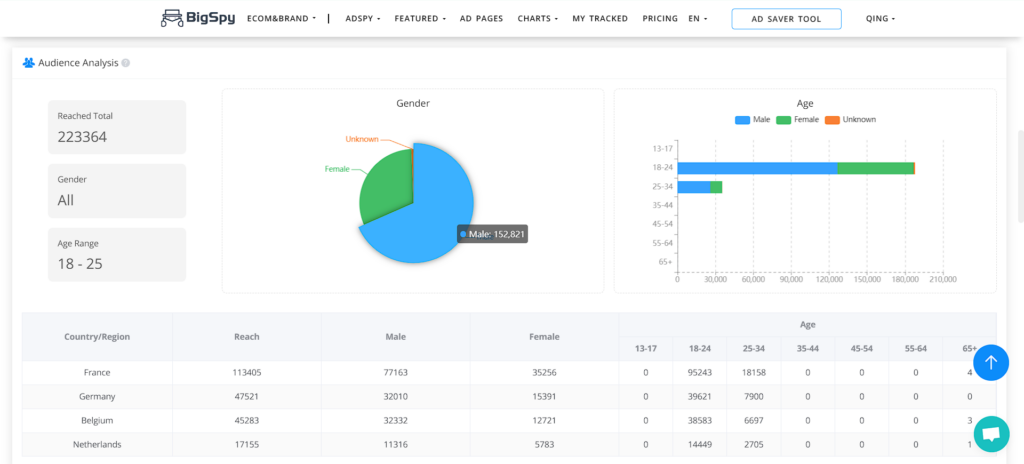
Task: Click the page vertical scrollbar
Action: pyautogui.click(x=1020, y=176)
